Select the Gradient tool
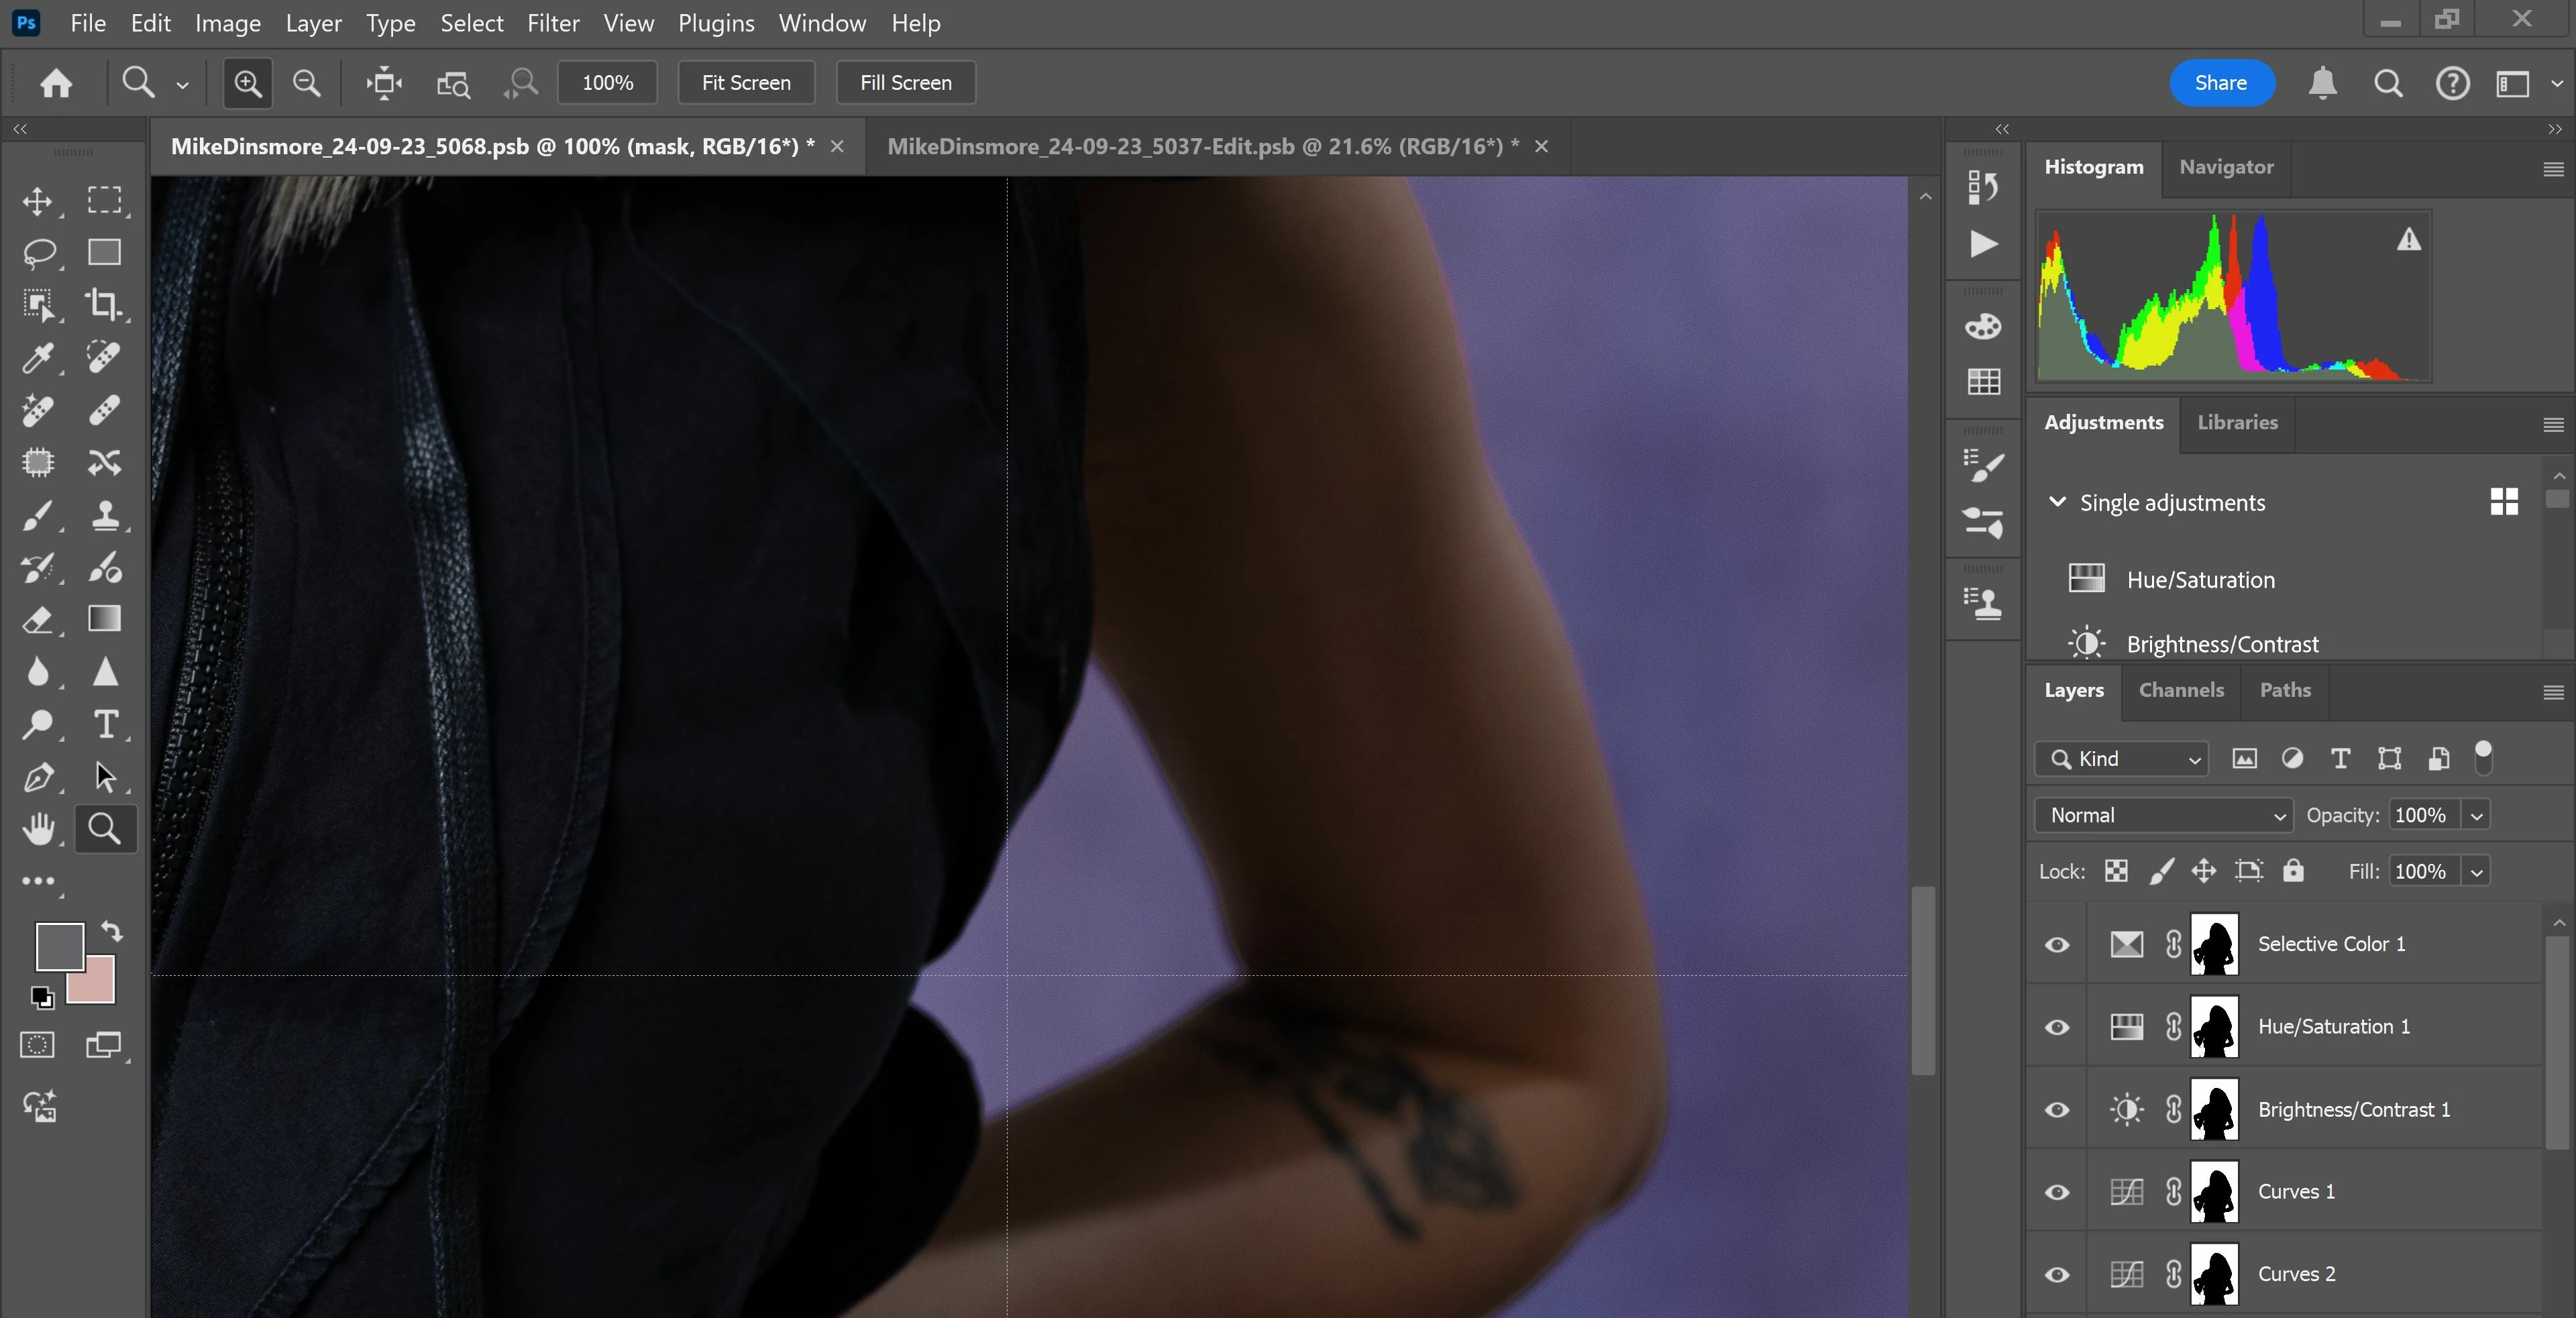Viewport: 2576px width, 1318px height. 104,619
